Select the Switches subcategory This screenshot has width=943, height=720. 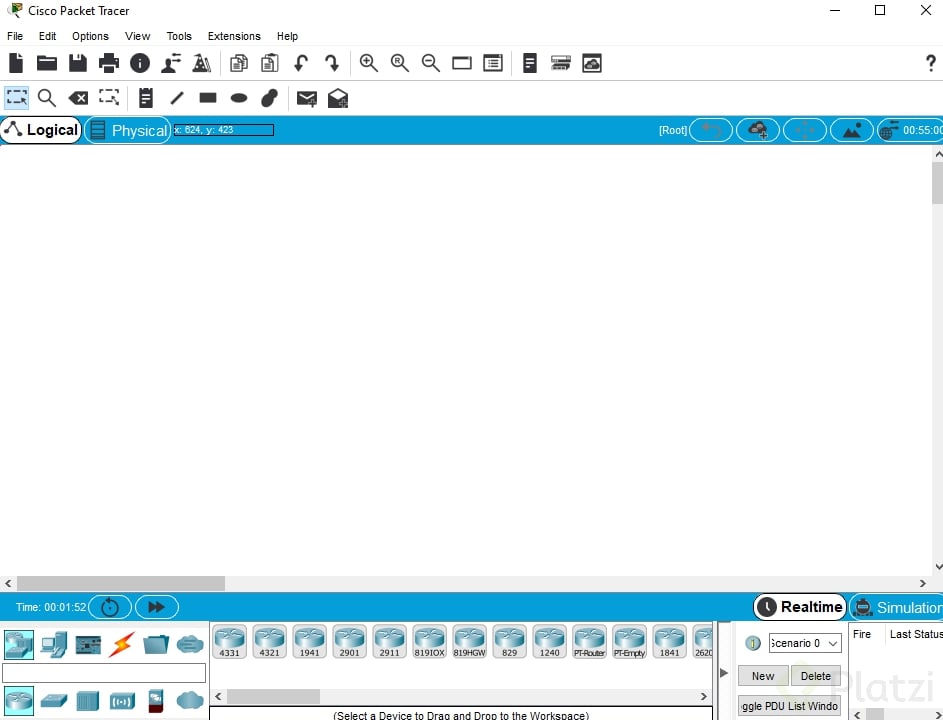[x=54, y=700]
